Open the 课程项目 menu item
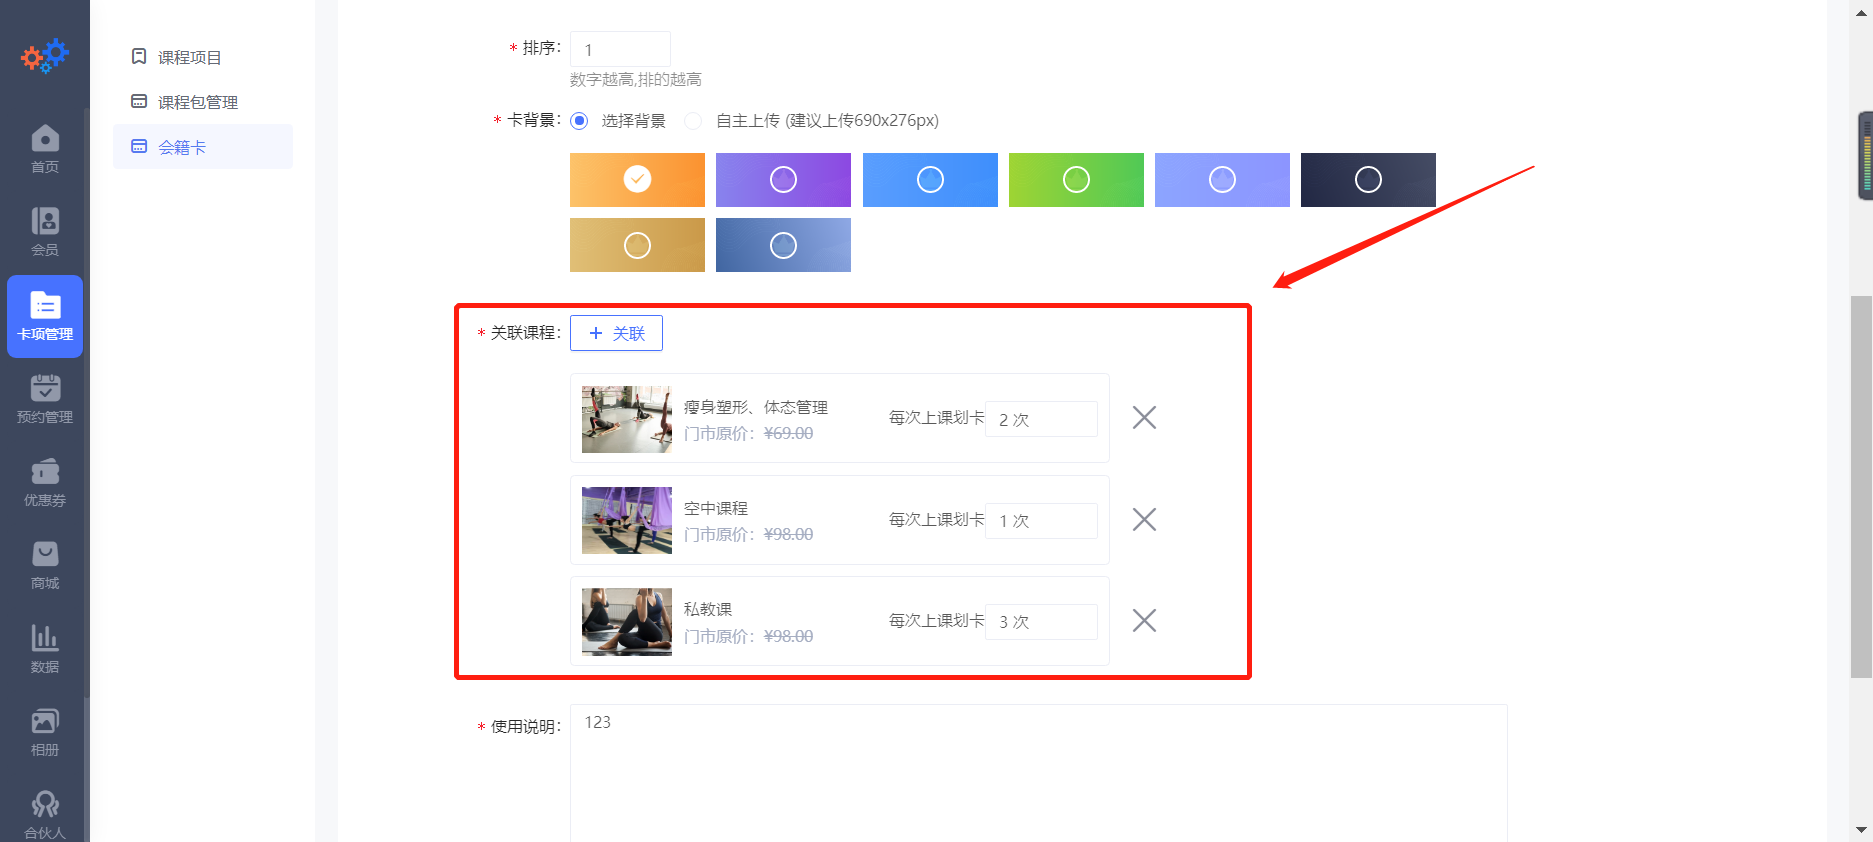The image size is (1873, 842). click(x=189, y=57)
